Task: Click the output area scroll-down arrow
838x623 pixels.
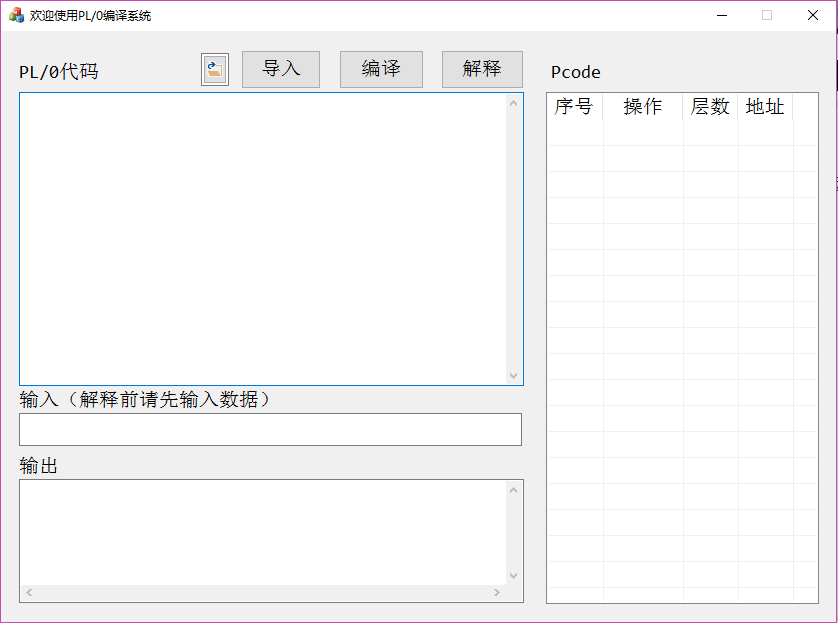Action: [514, 575]
